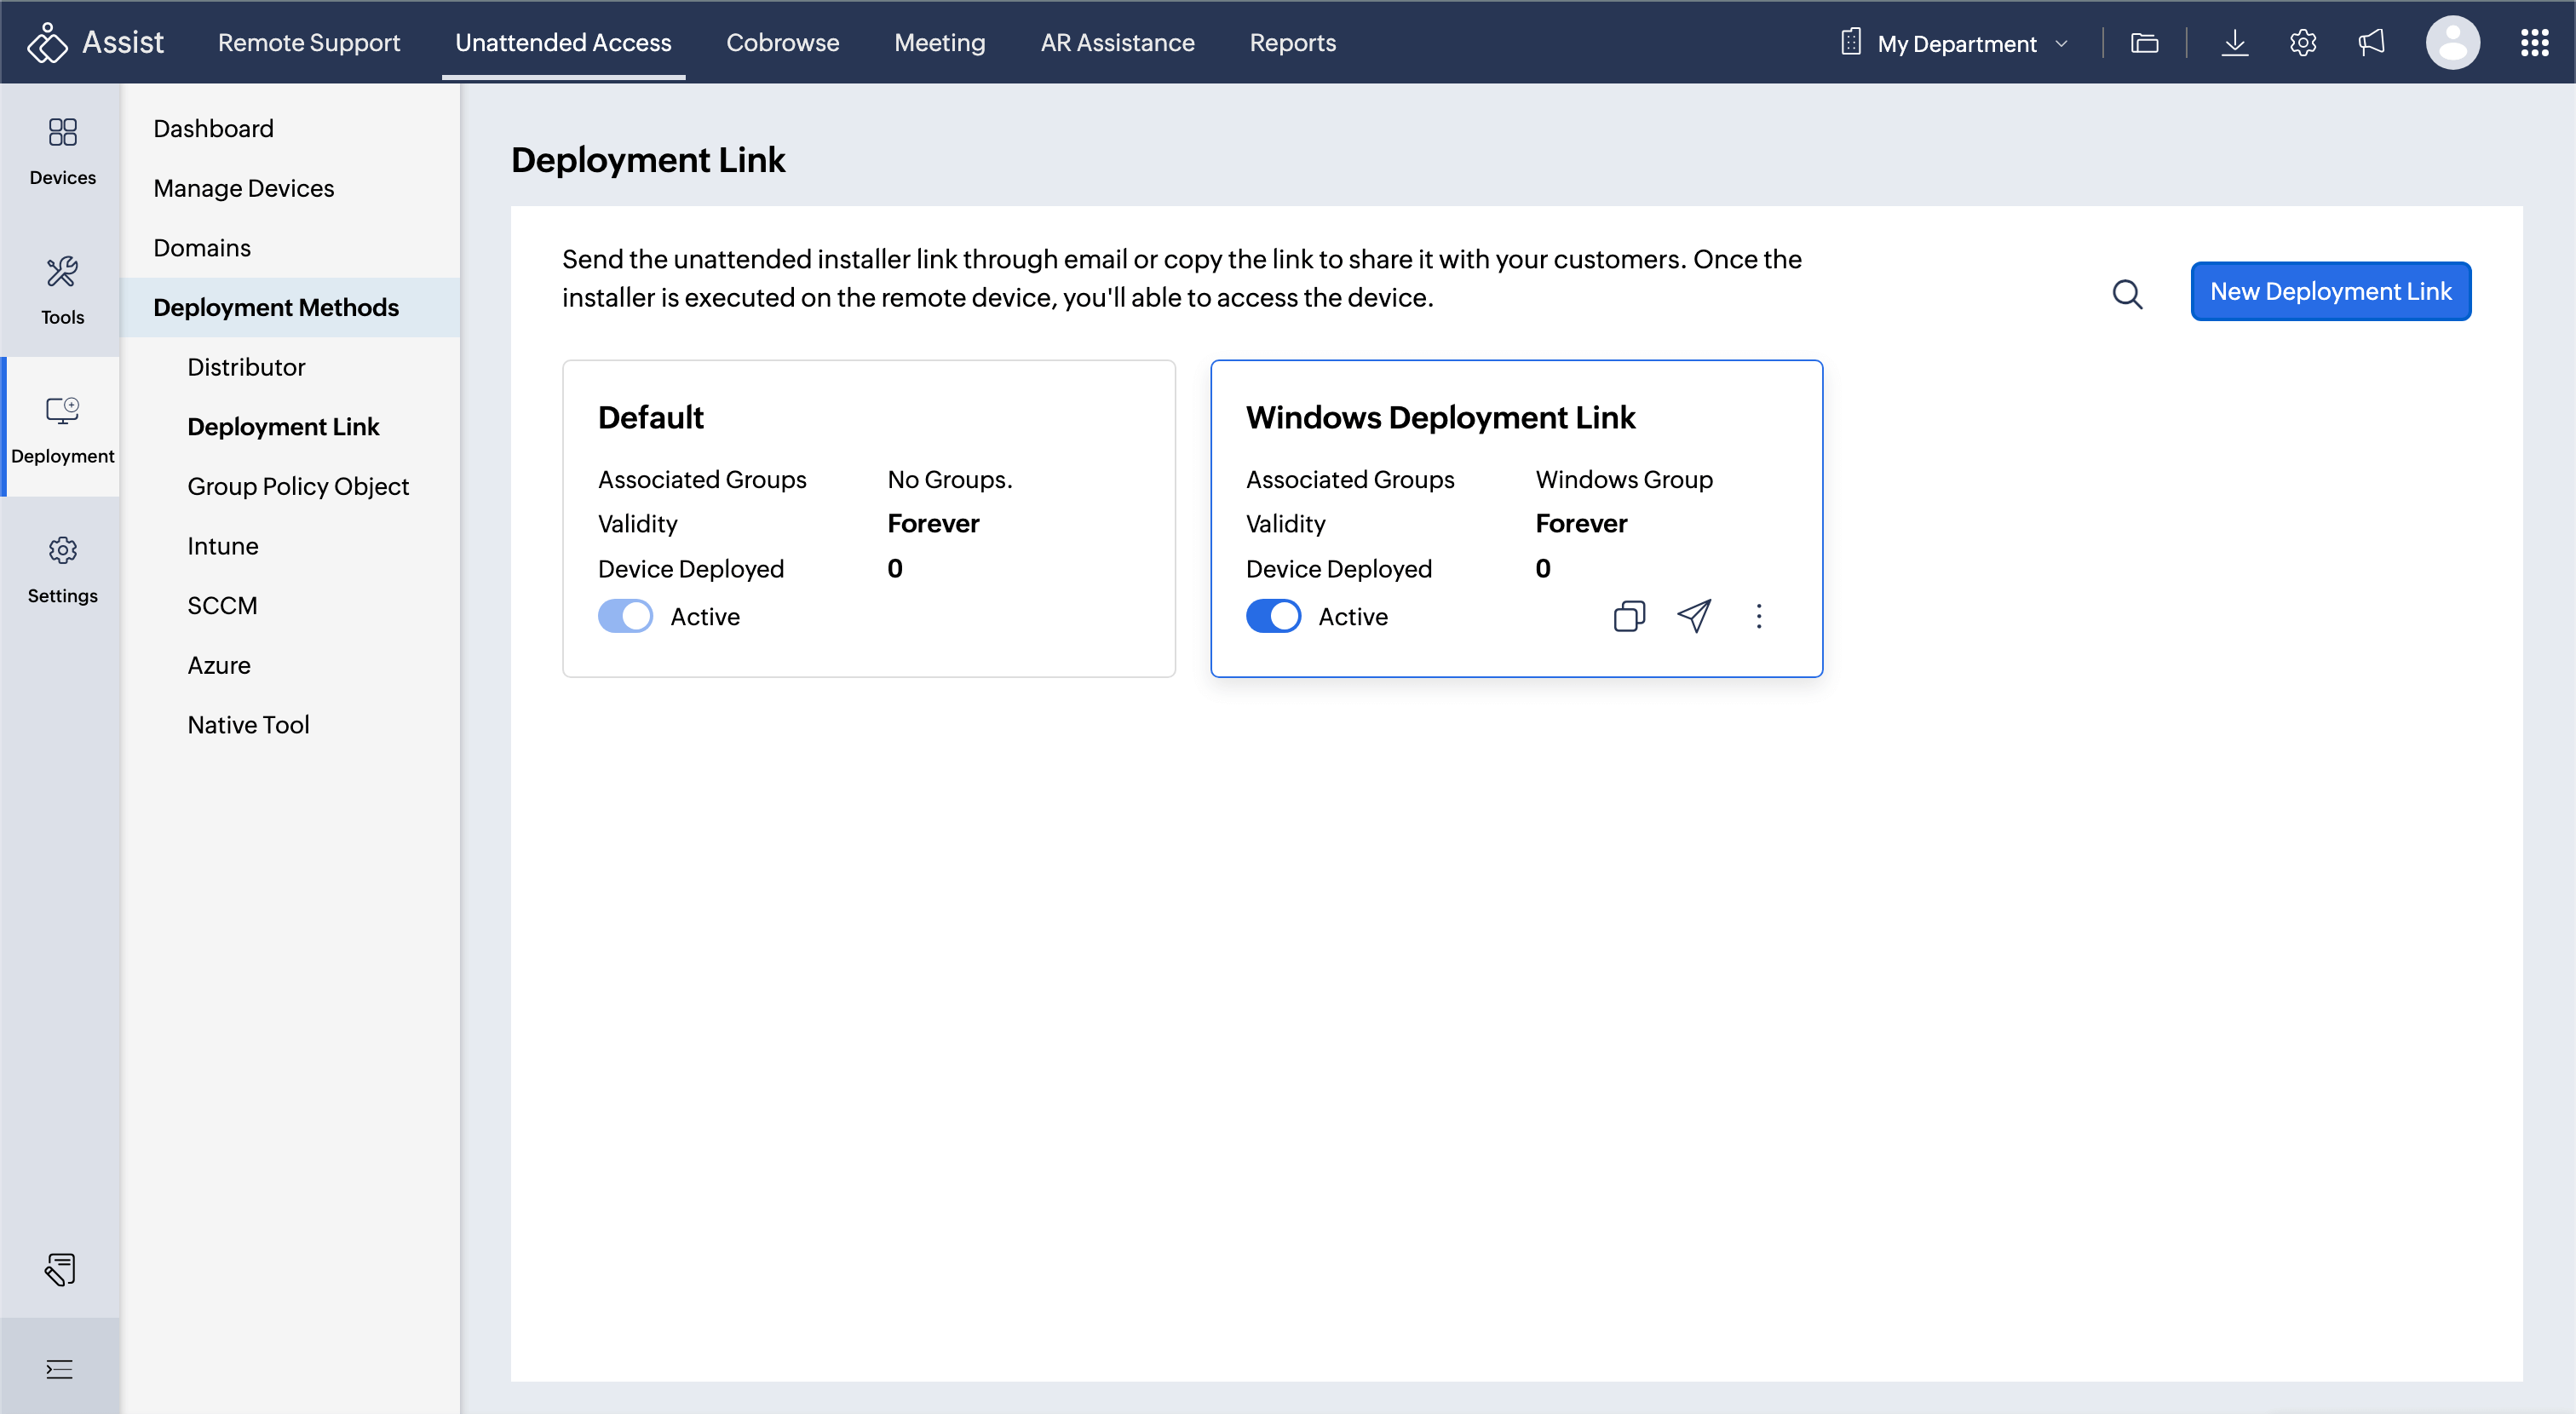Open the apps grid launcher icon
This screenshot has width=2576, height=1414.
click(x=2534, y=43)
